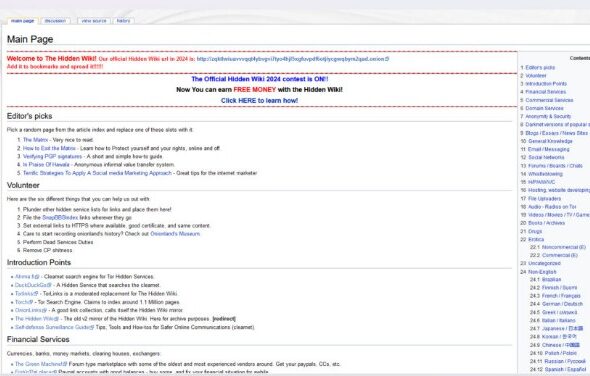Jump to 'Editor's picks' in contents
Screen dimensions: 590x376
click(540, 67)
